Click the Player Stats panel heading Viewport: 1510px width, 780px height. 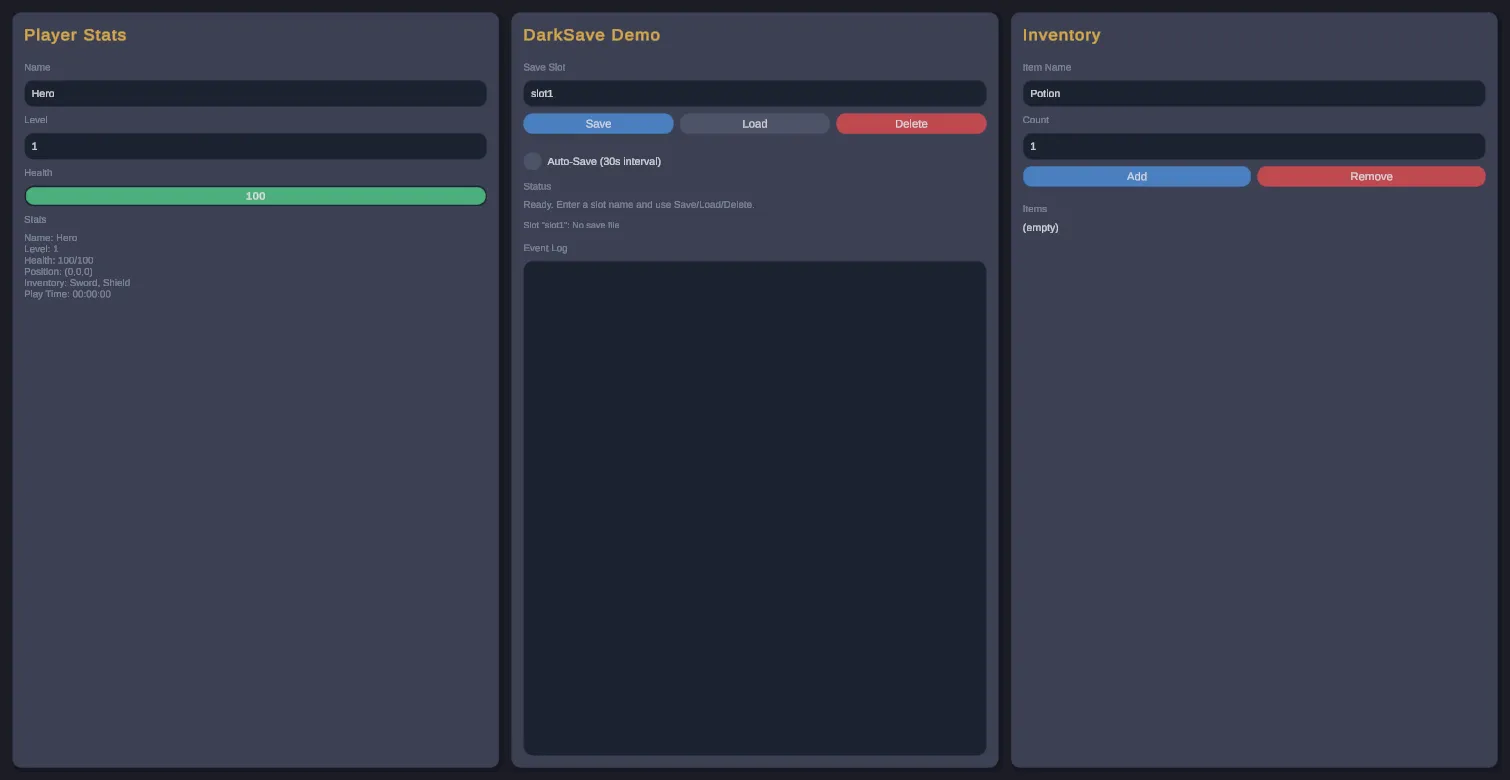tap(75, 34)
